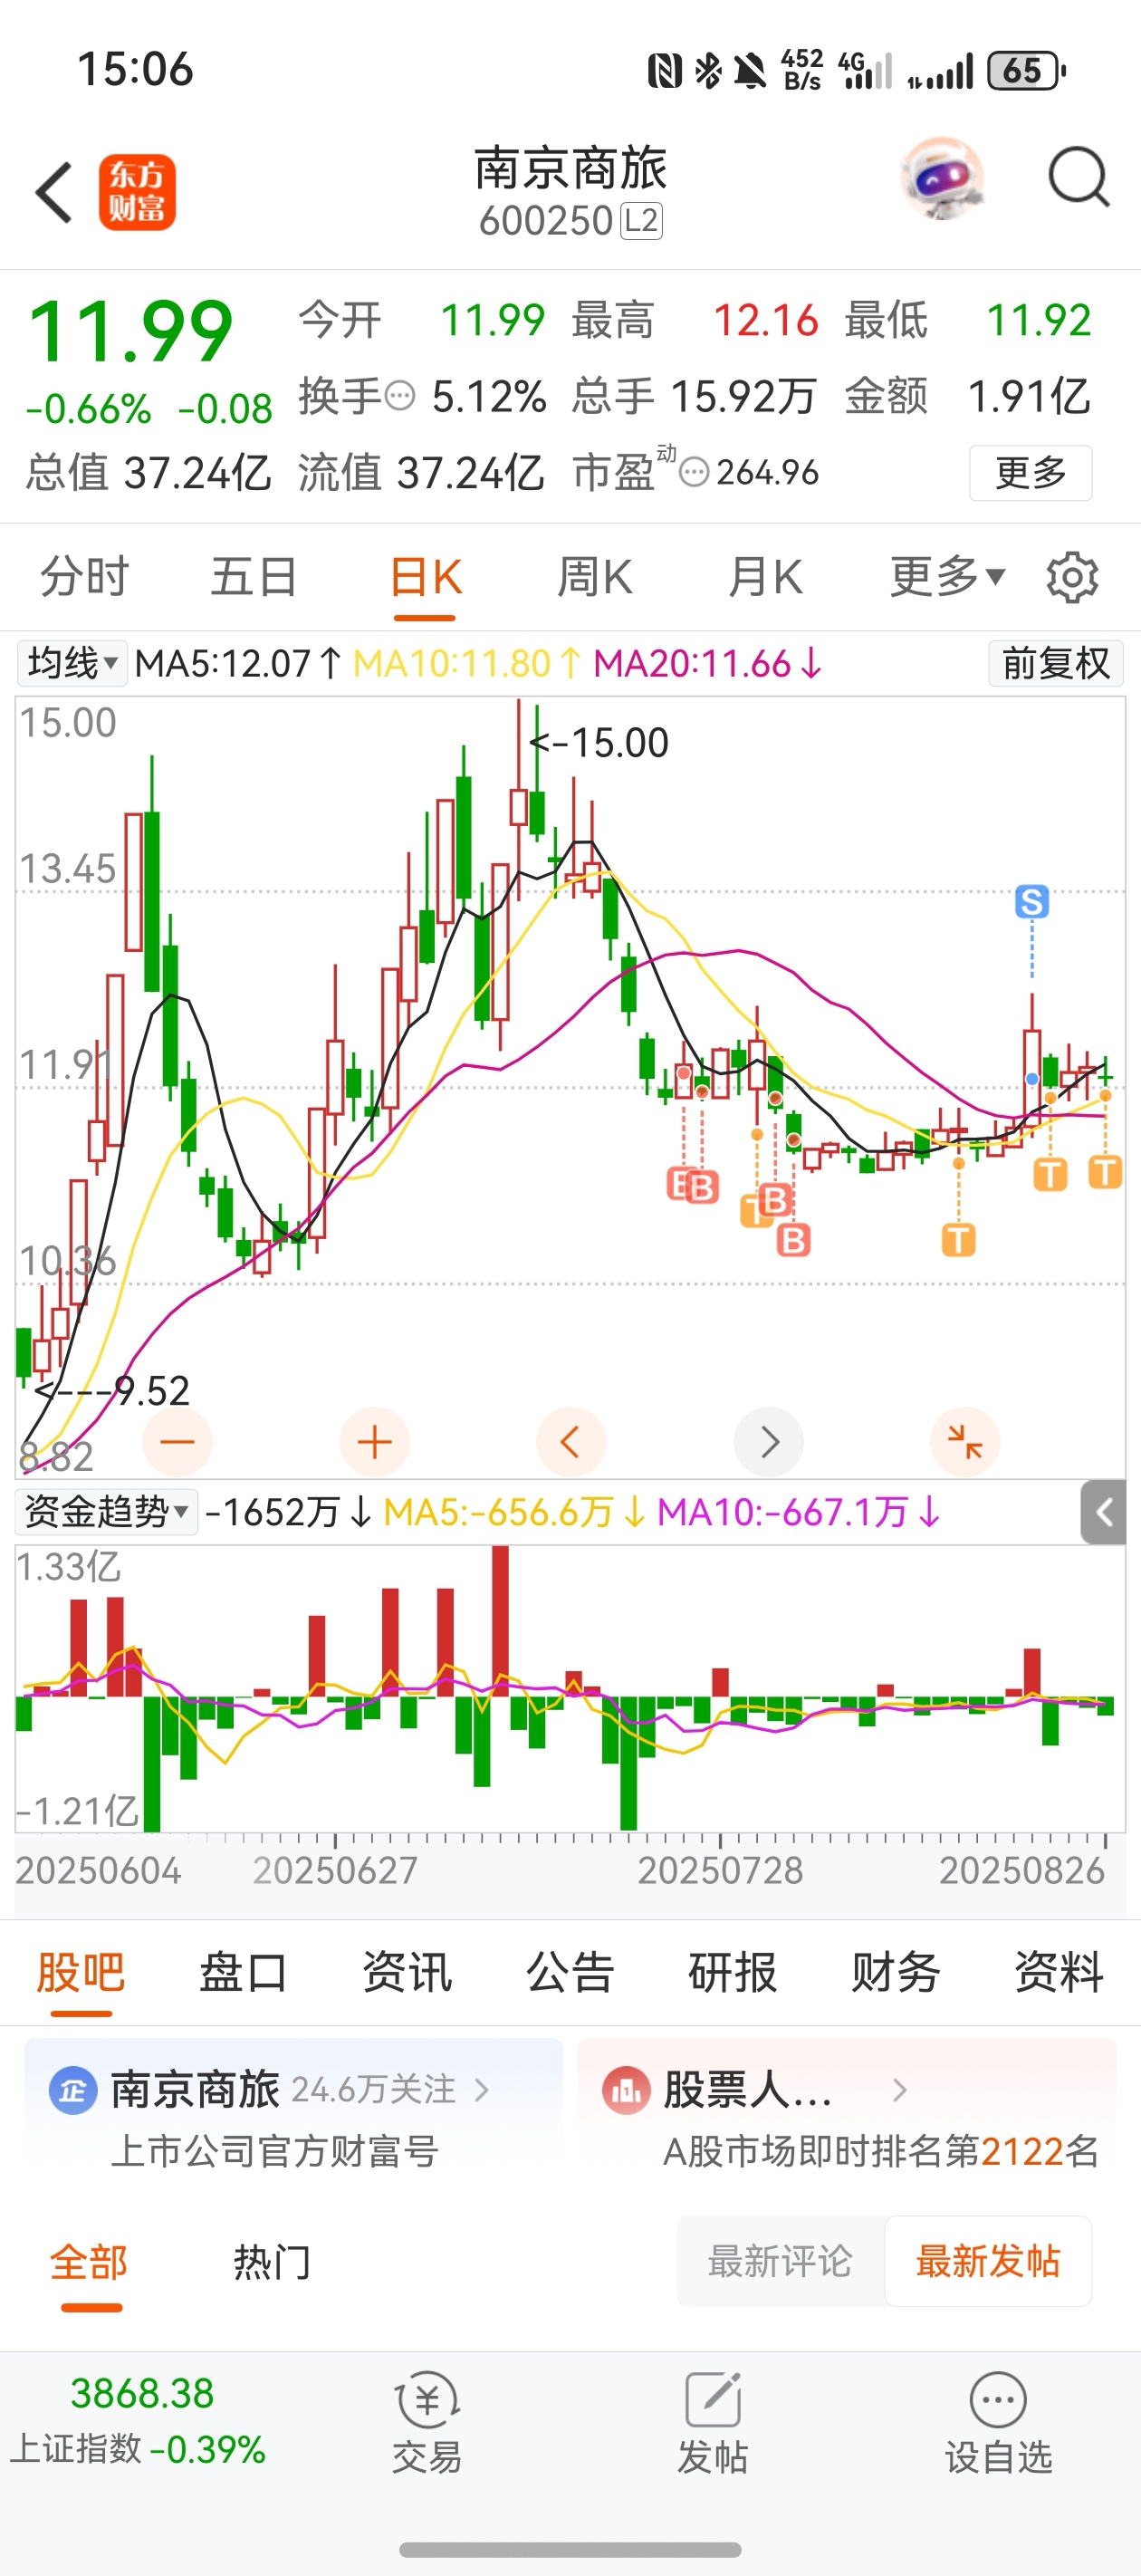Sort by 最新发帖
This screenshot has width=1141, height=2576.
[988, 2261]
